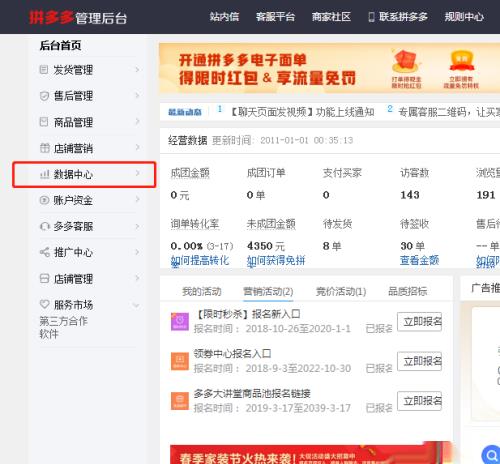Screen dimensions: 500x464
Task: Click the orange 多多大讲堂 activity icon
Action: tap(180, 401)
